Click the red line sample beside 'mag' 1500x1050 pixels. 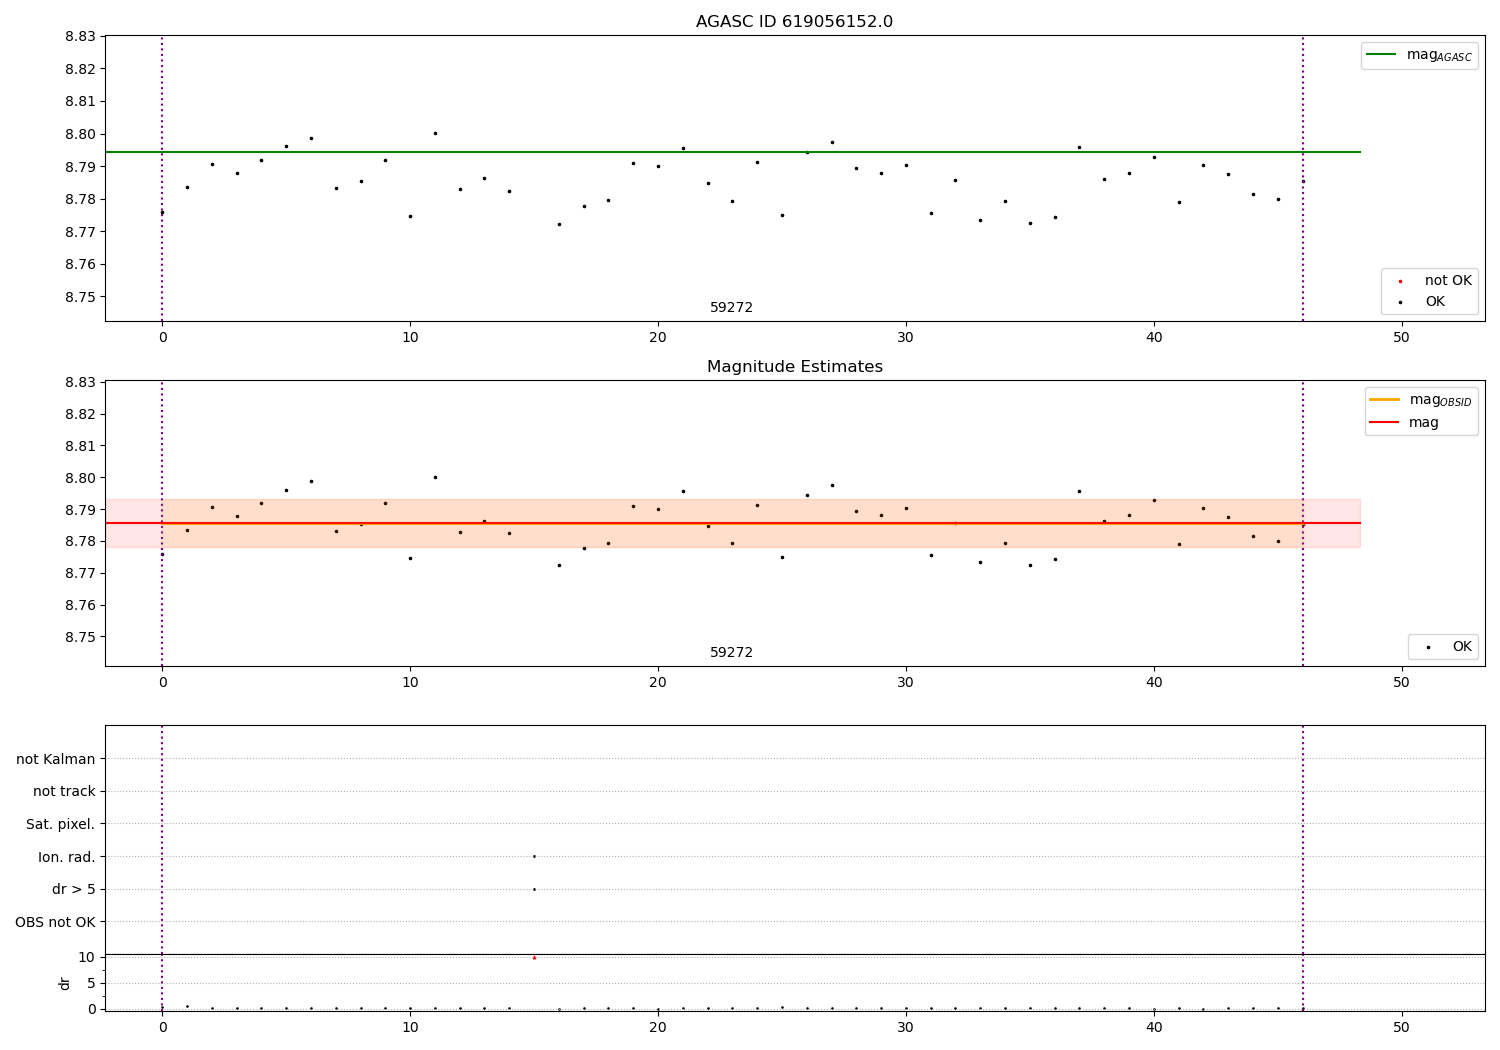coord(1385,422)
